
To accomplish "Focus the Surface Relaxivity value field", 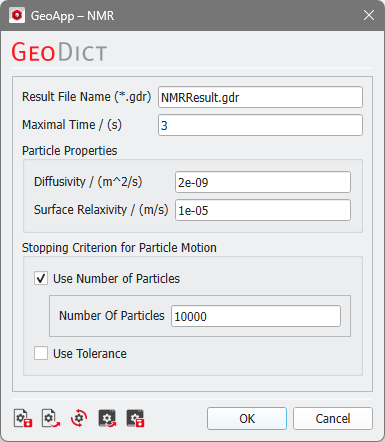I will [263, 210].
